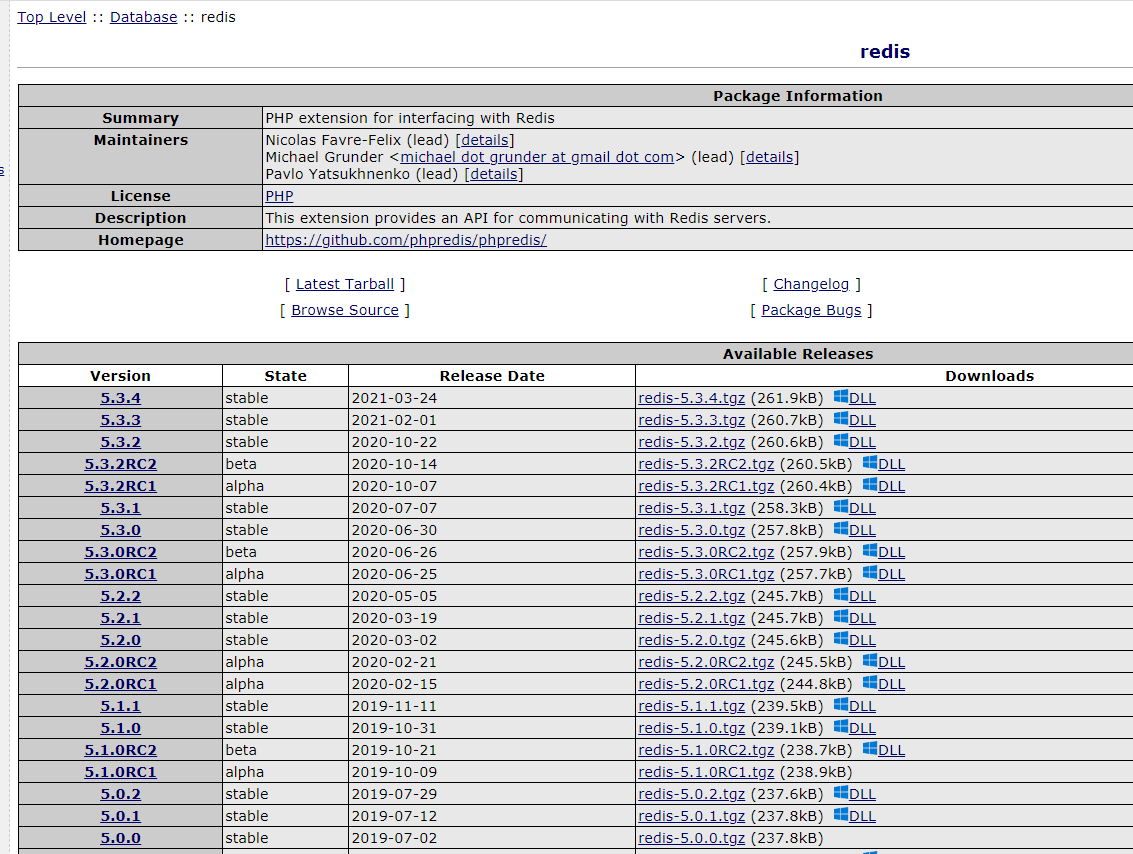Download redis-5.3.1.tgz
The height and width of the screenshot is (854, 1133).
692,508
